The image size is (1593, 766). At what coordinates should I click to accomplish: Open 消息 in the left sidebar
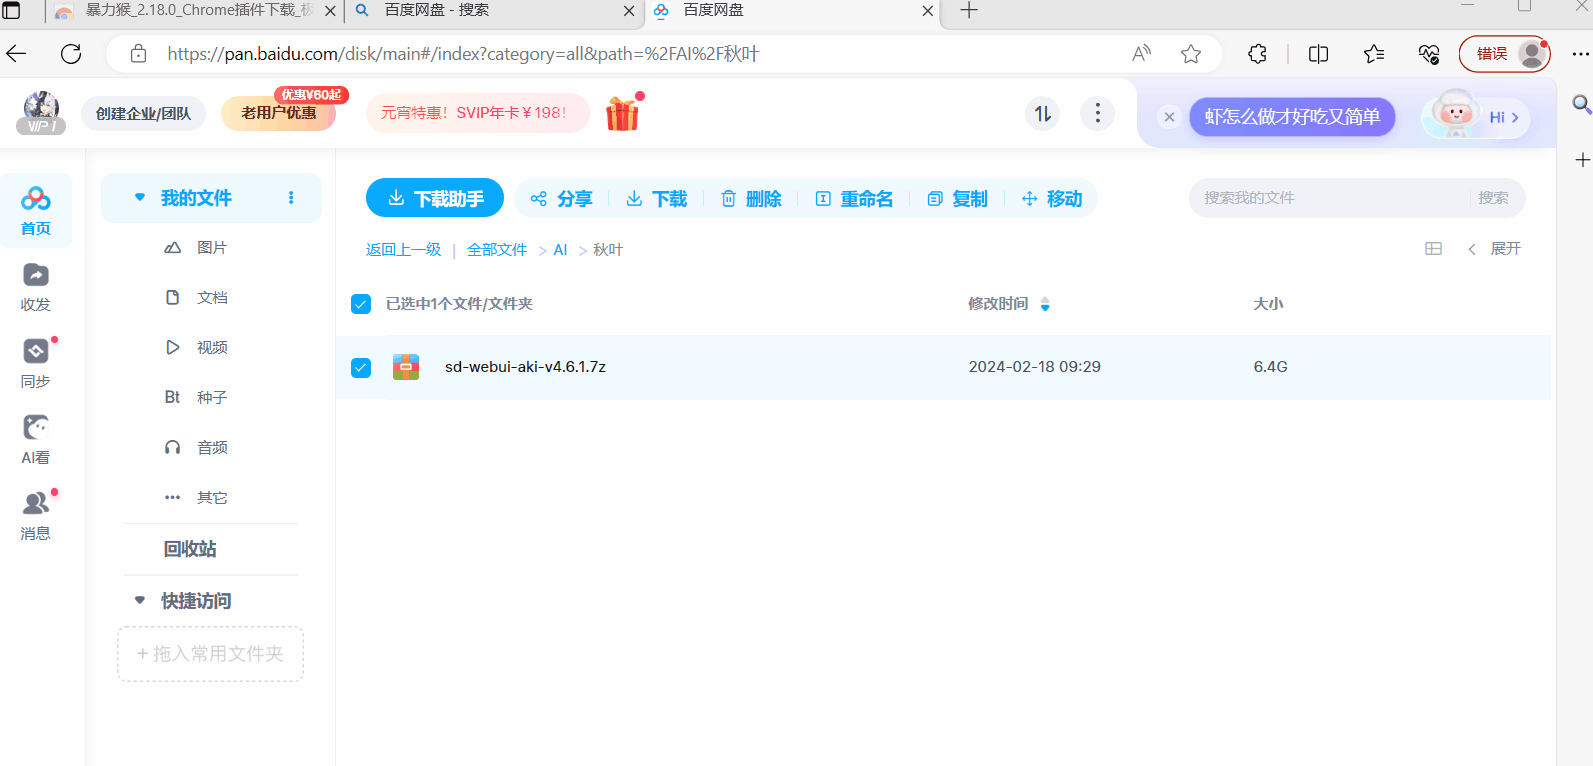(x=36, y=516)
